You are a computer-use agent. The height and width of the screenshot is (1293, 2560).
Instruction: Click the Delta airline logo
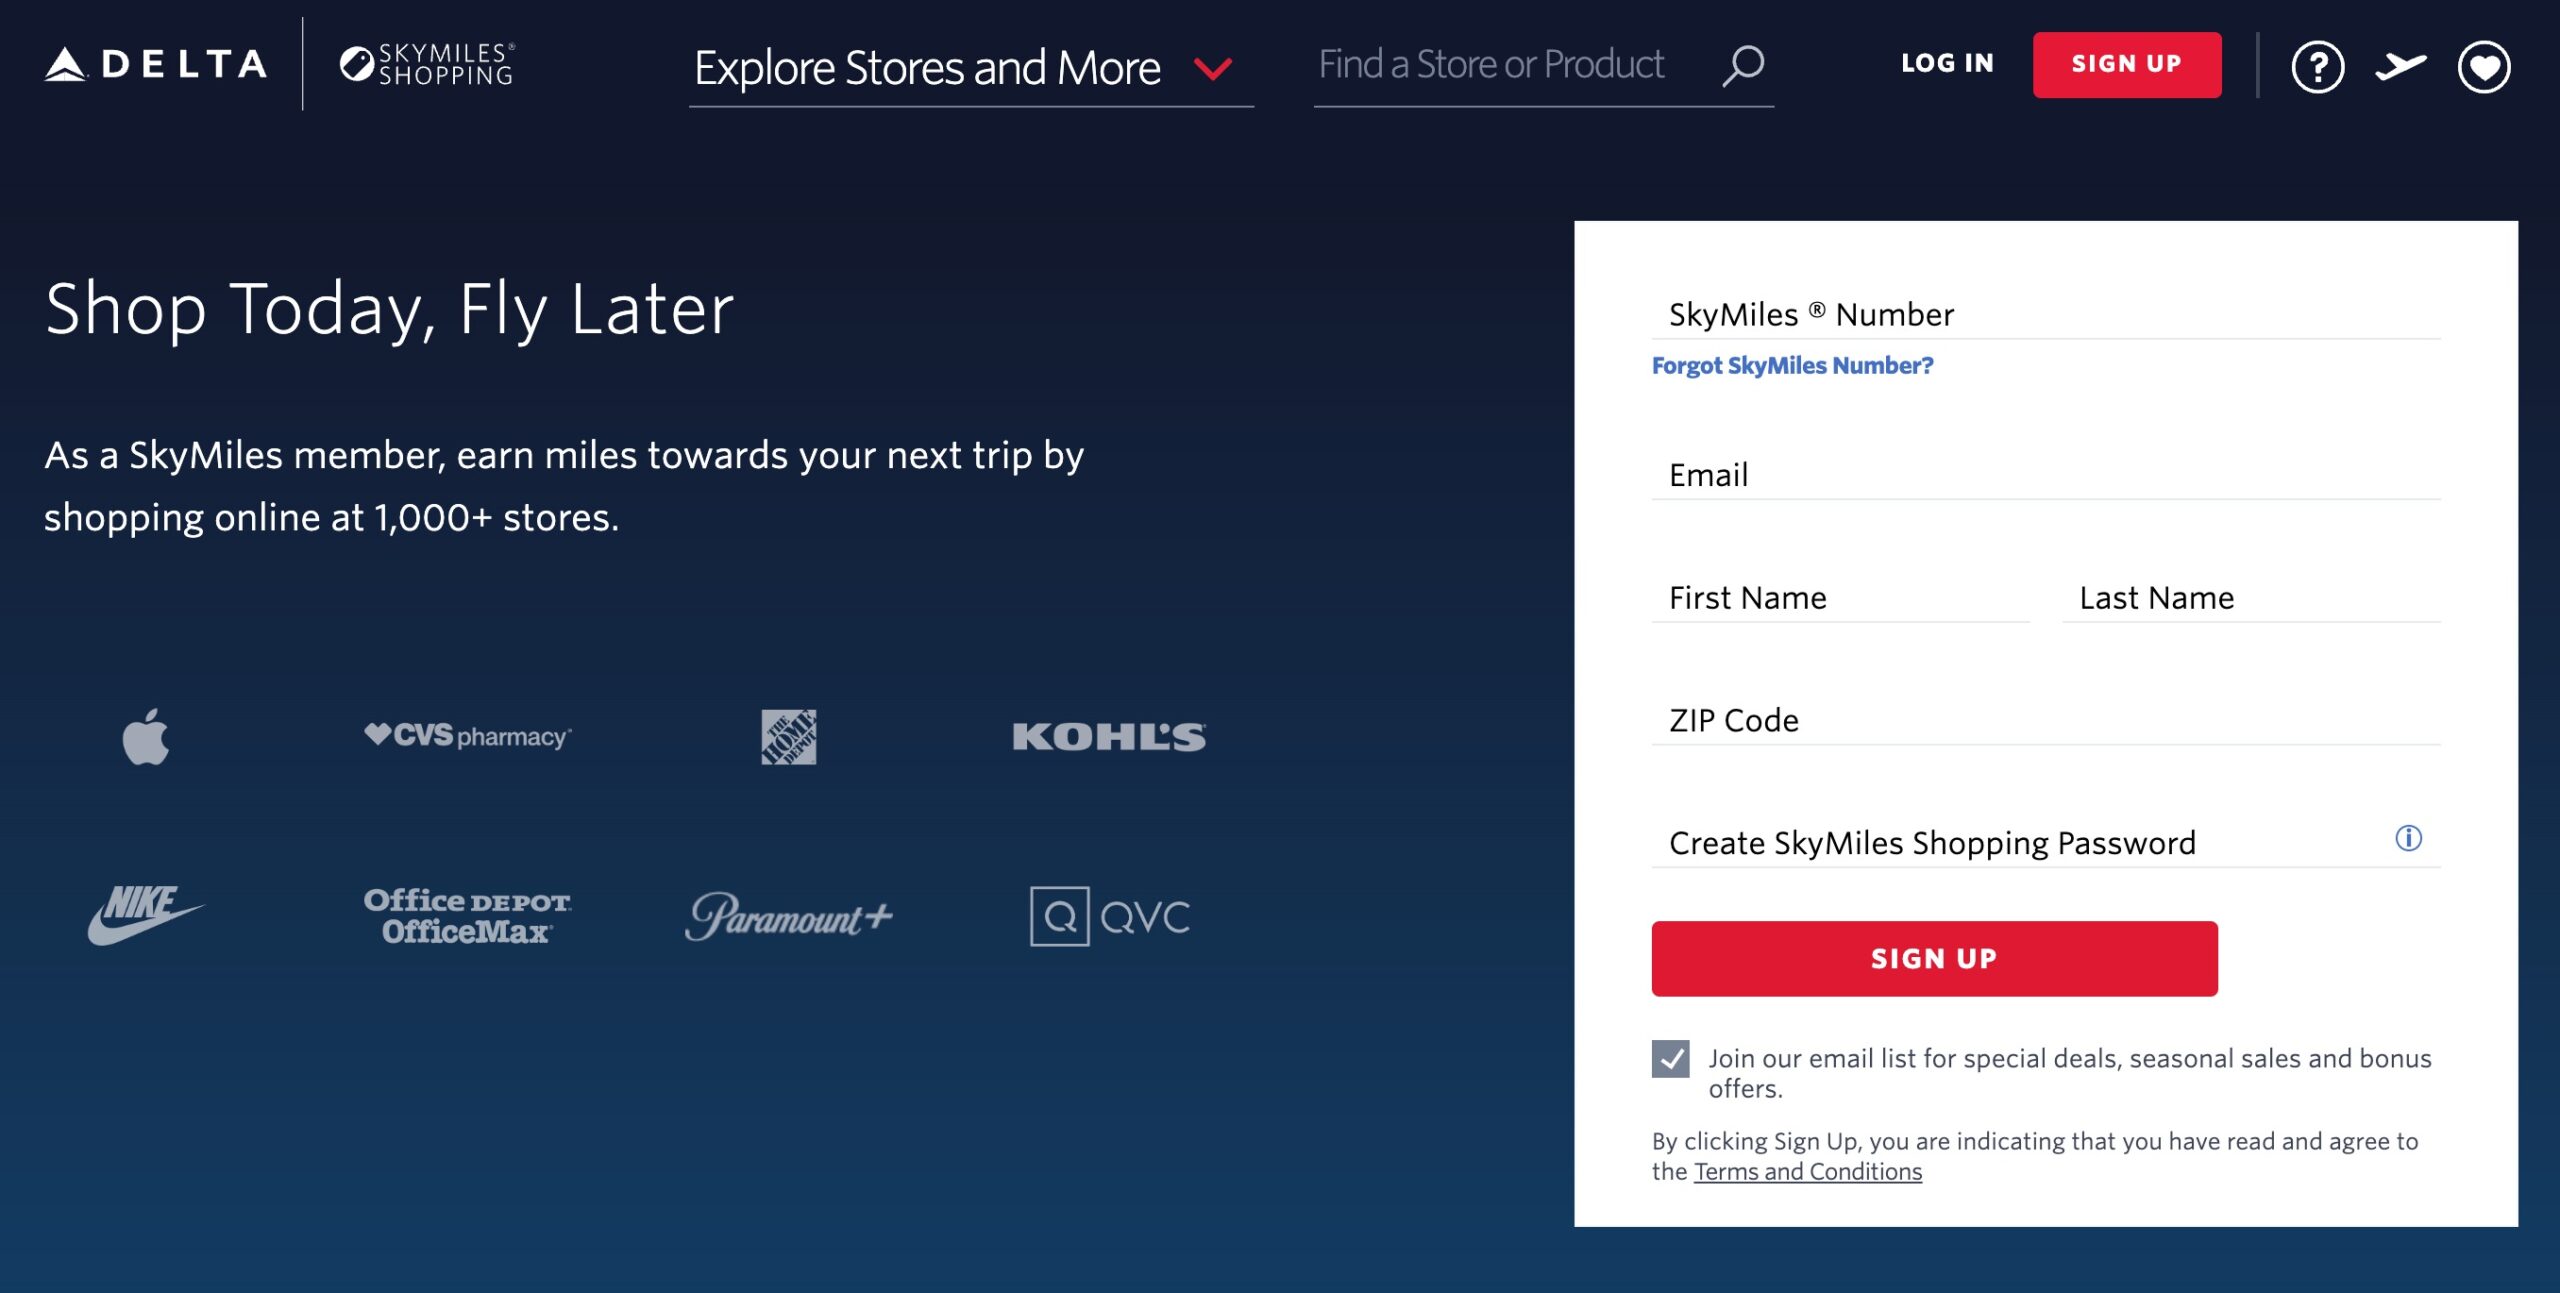[x=155, y=65]
